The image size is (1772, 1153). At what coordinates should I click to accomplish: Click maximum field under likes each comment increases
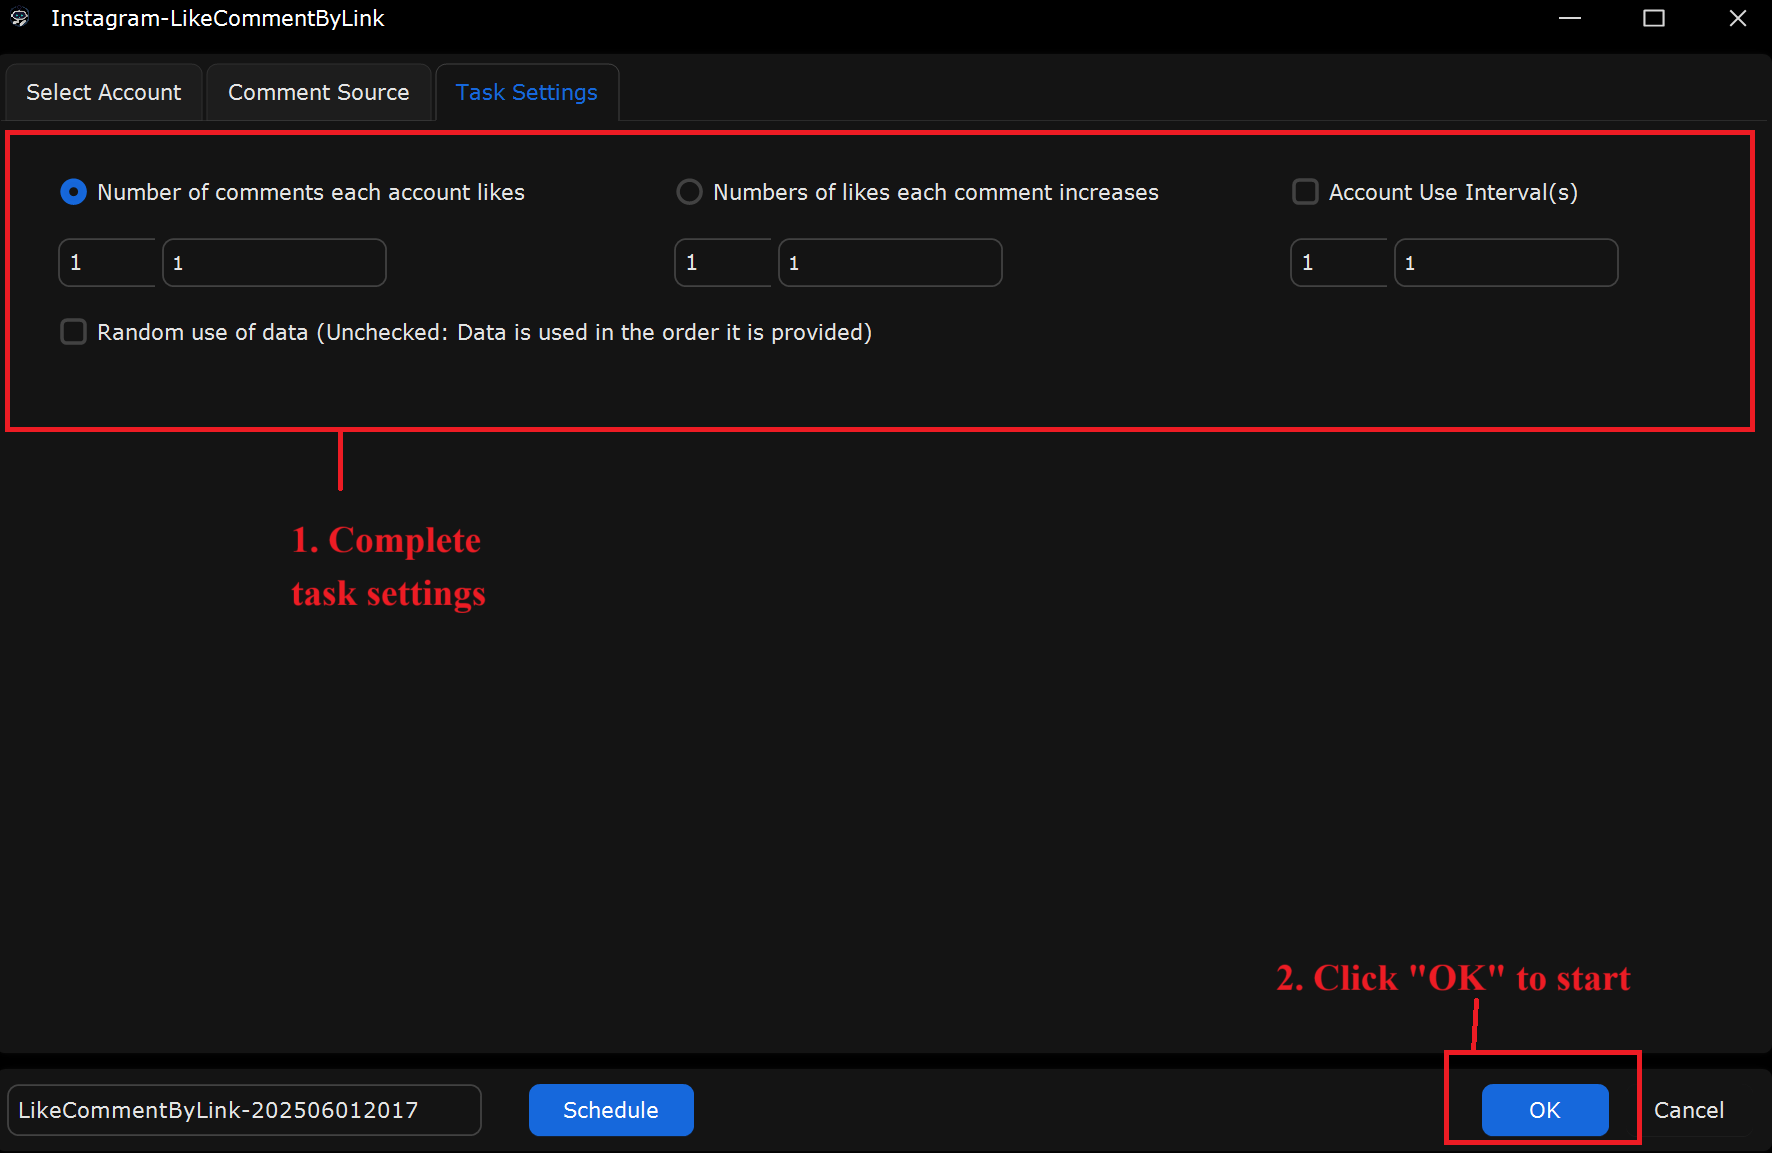click(890, 263)
